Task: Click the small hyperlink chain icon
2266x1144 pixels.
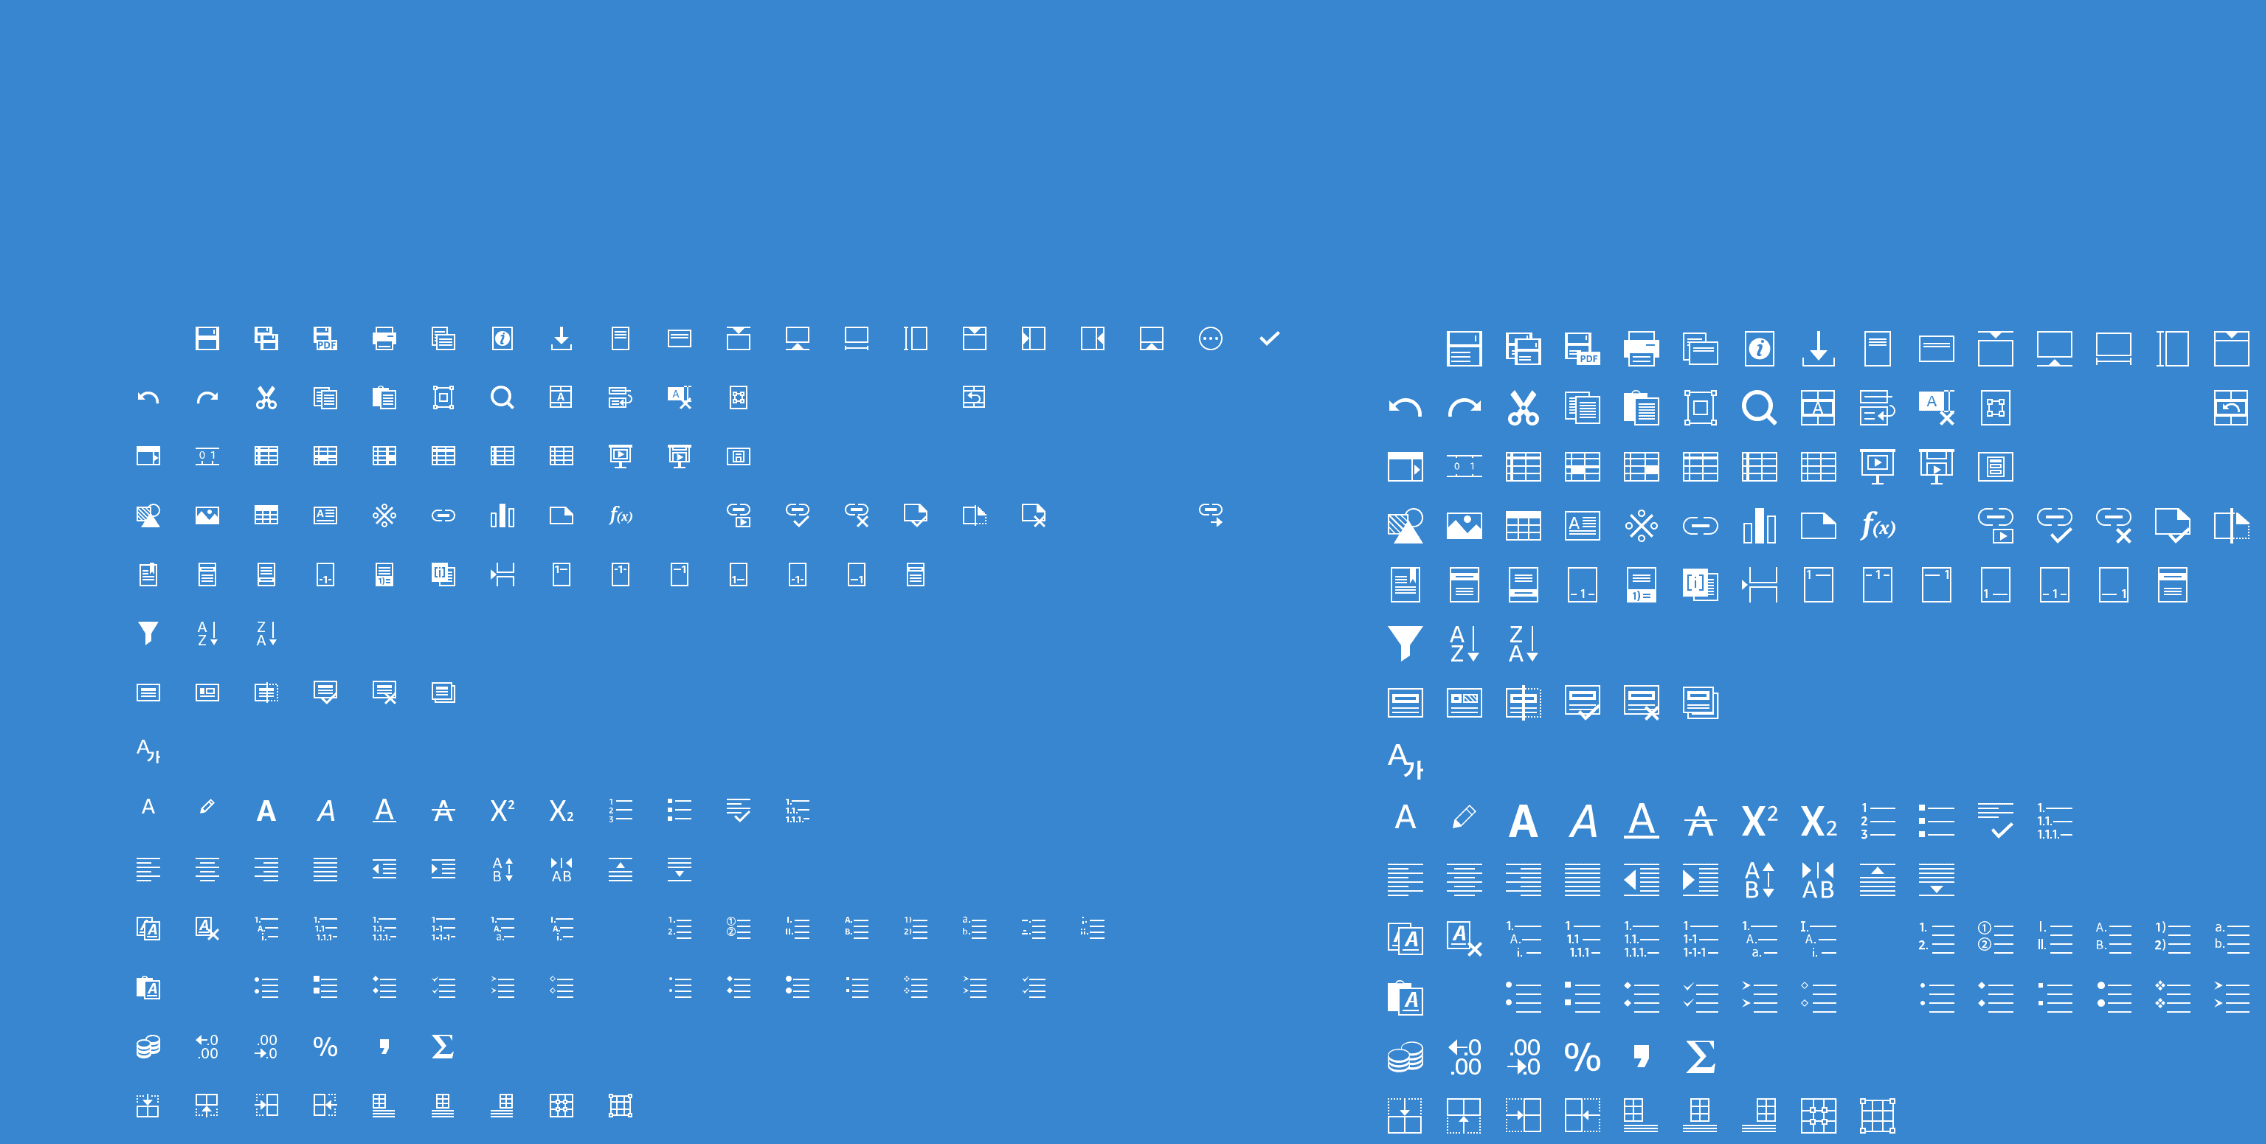Action: (x=443, y=516)
